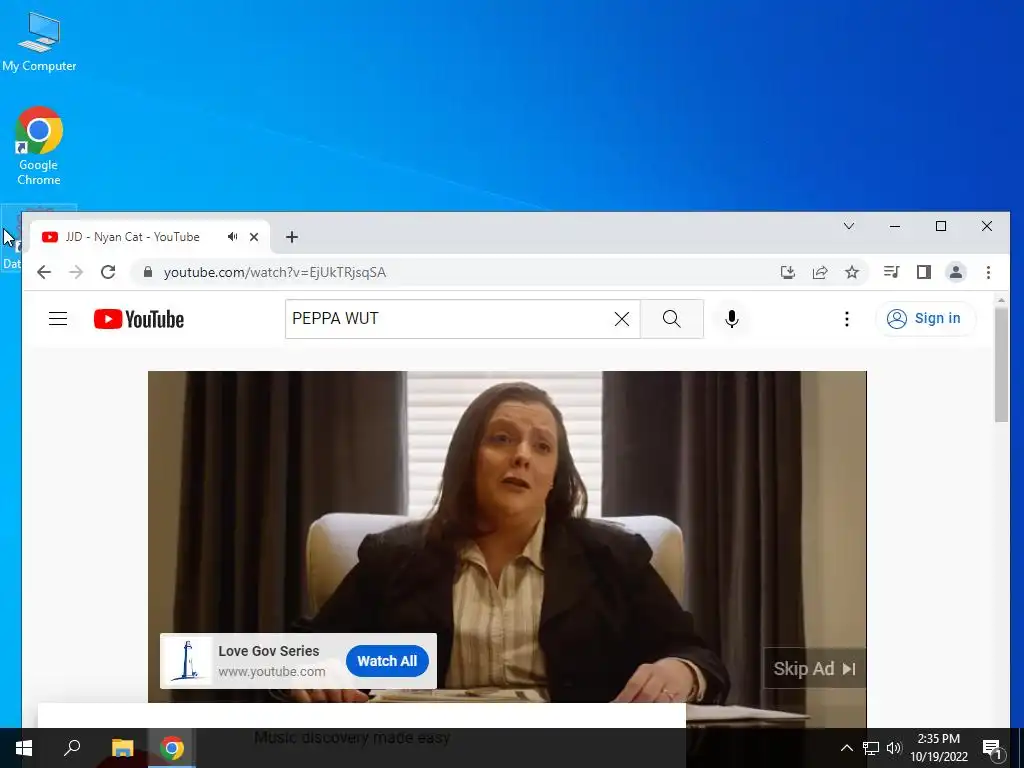
Task: Open File Explorer from the taskbar
Action: [122, 748]
